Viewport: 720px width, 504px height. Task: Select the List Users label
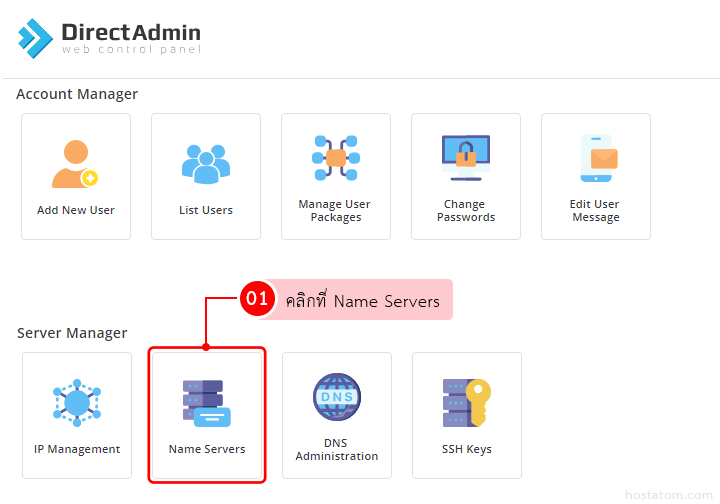(x=206, y=210)
